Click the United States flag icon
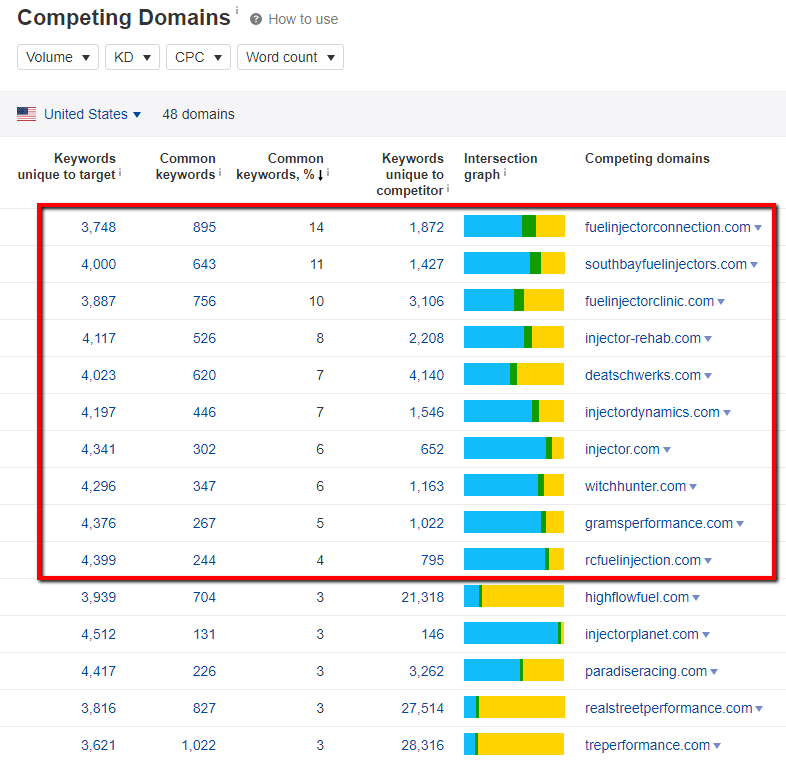Viewport: 786px width, 762px height. pos(27,114)
